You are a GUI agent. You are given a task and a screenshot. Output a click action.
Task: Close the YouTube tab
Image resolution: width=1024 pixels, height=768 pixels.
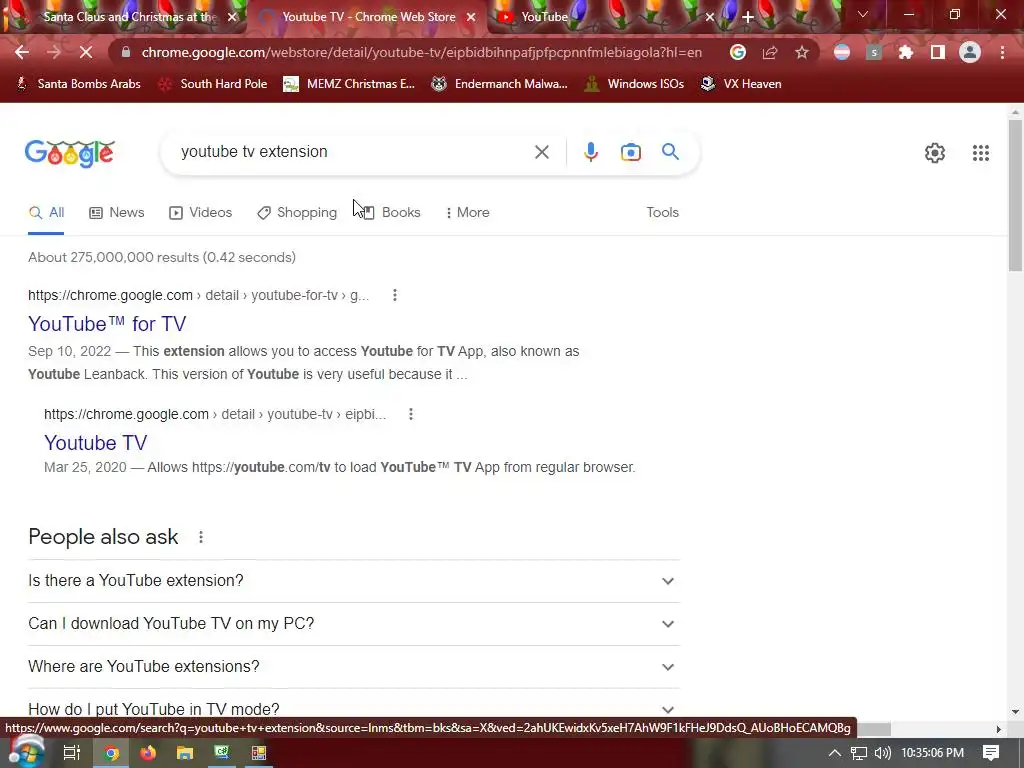pyautogui.click(x=710, y=17)
